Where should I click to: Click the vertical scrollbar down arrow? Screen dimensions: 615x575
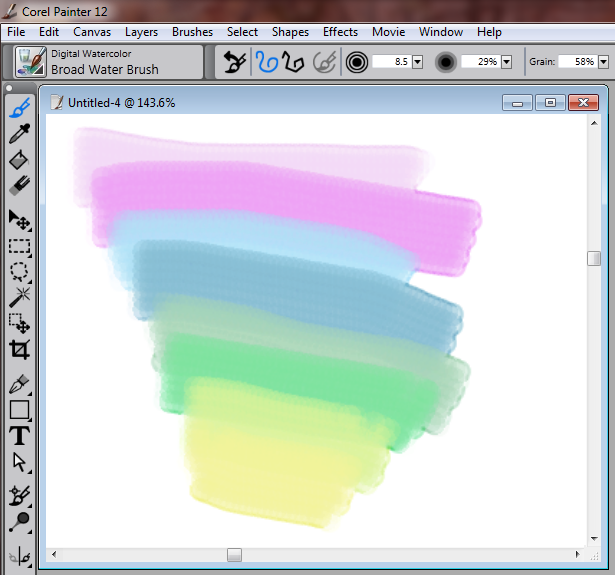coord(594,539)
